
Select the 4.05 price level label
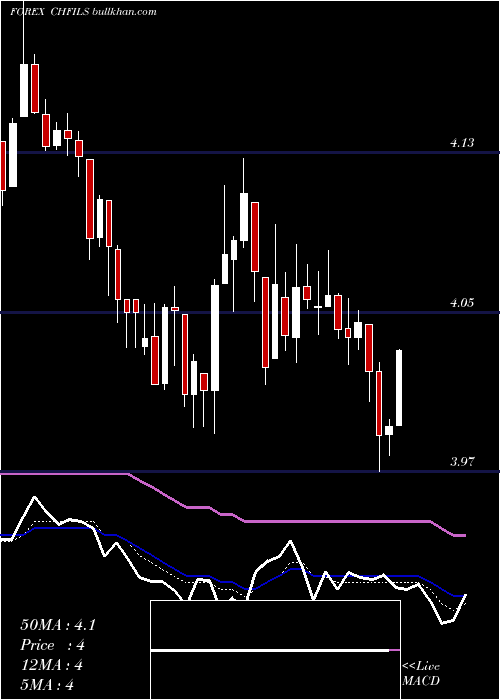pyautogui.click(x=462, y=303)
